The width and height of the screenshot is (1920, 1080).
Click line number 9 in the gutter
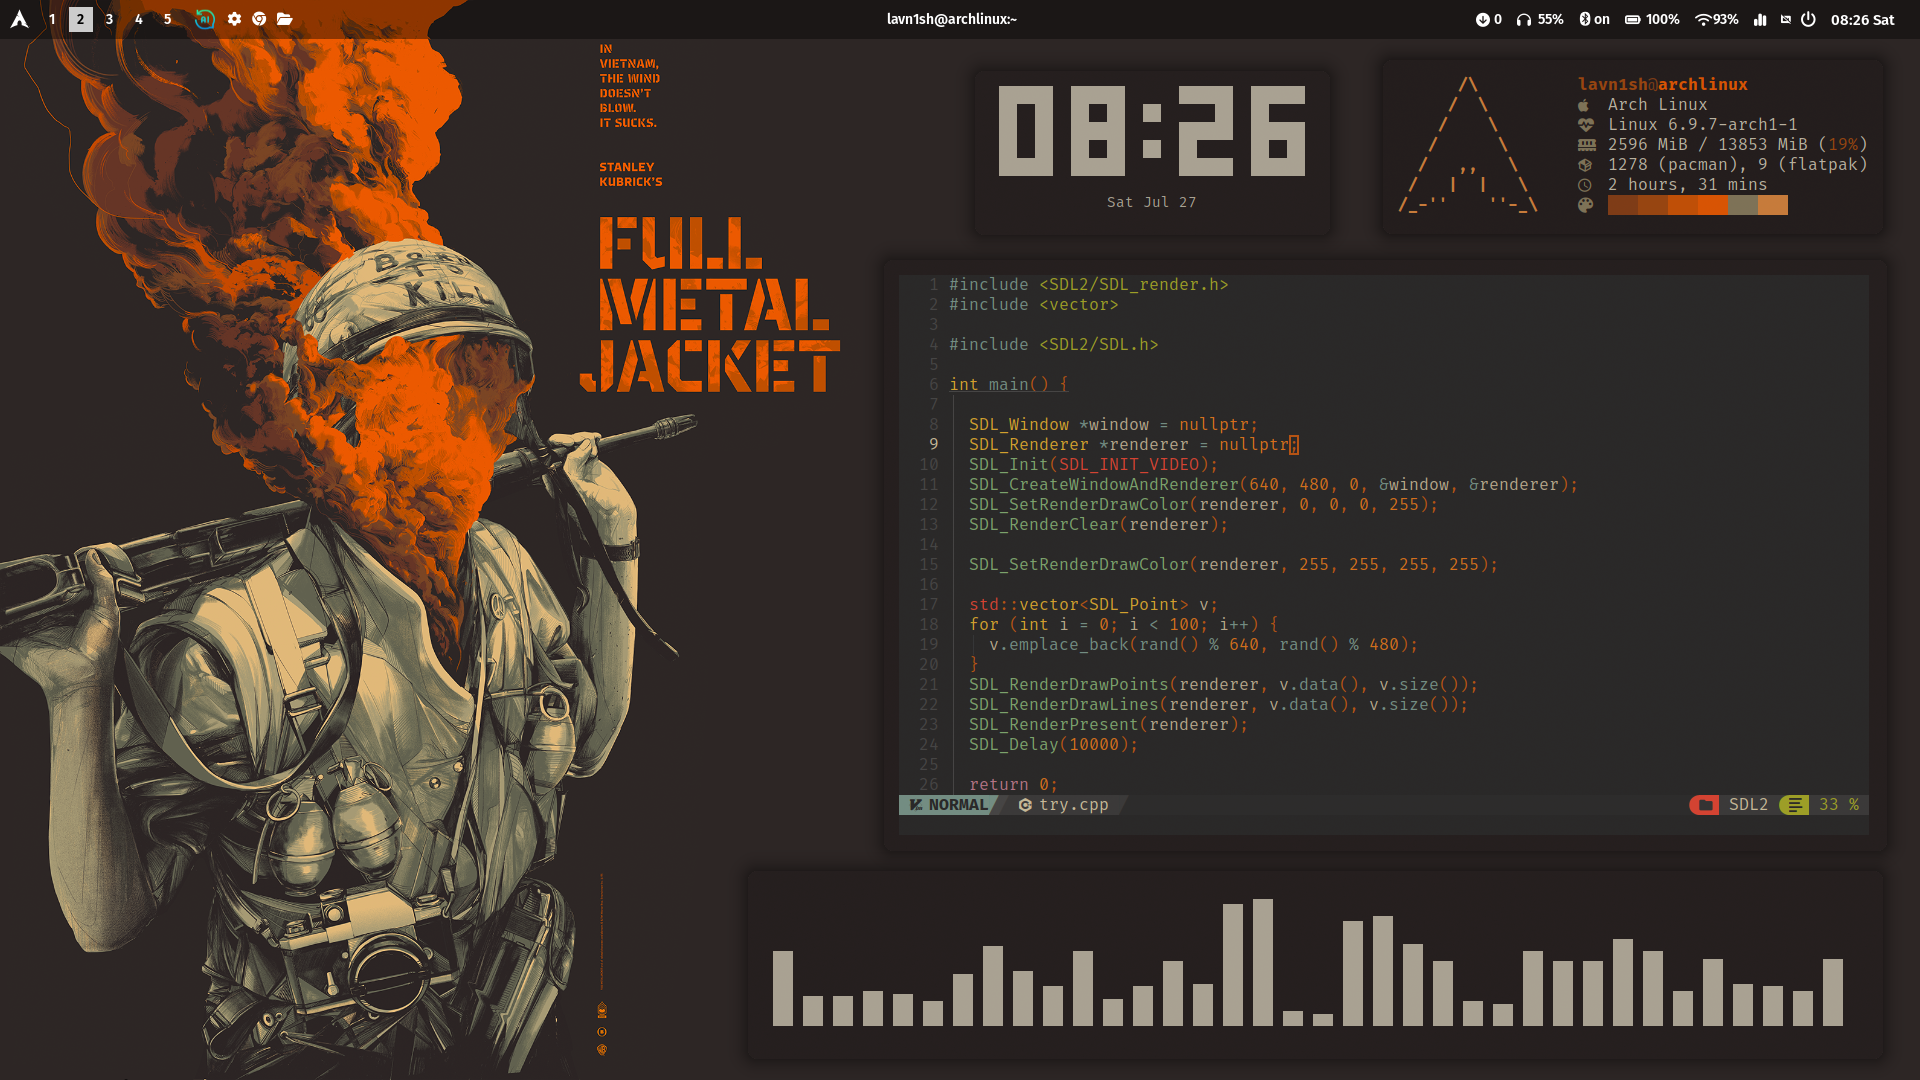(933, 444)
